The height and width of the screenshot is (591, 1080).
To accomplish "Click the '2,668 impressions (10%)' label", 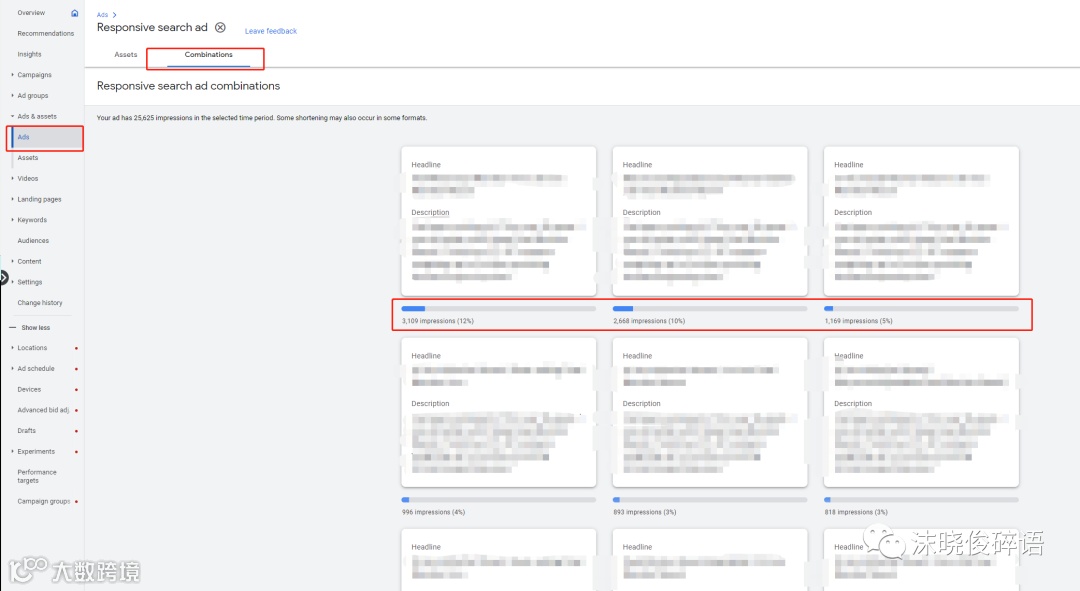I will (x=650, y=321).
